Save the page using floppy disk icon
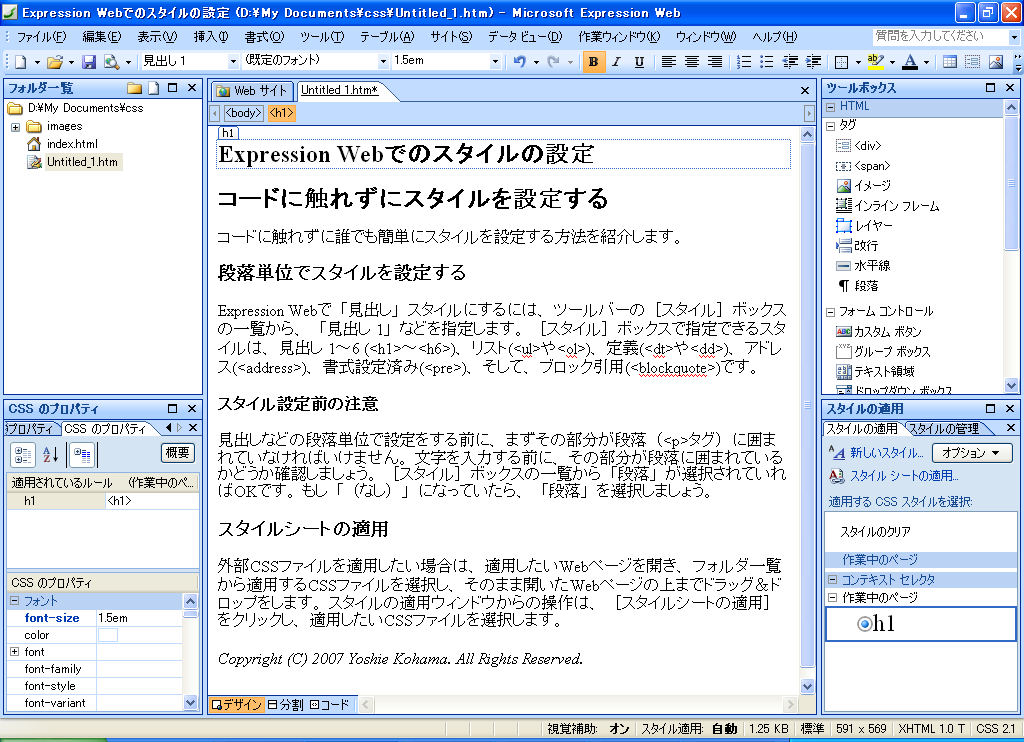The width and height of the screenshot is (1024, 742). (x=89, y=61)
